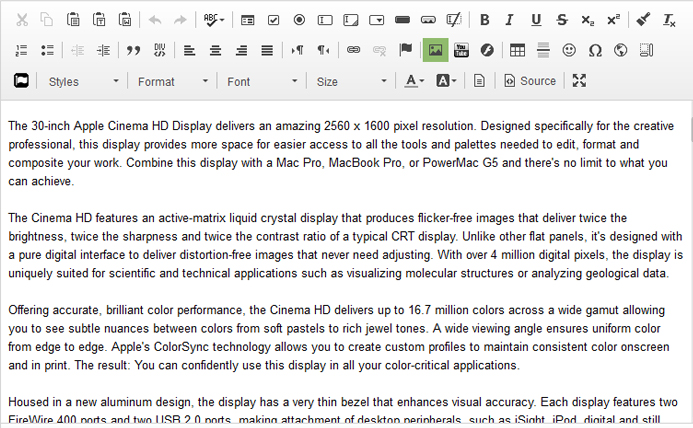
Task: Open the Text Color picker
Action: pos(414,81)
